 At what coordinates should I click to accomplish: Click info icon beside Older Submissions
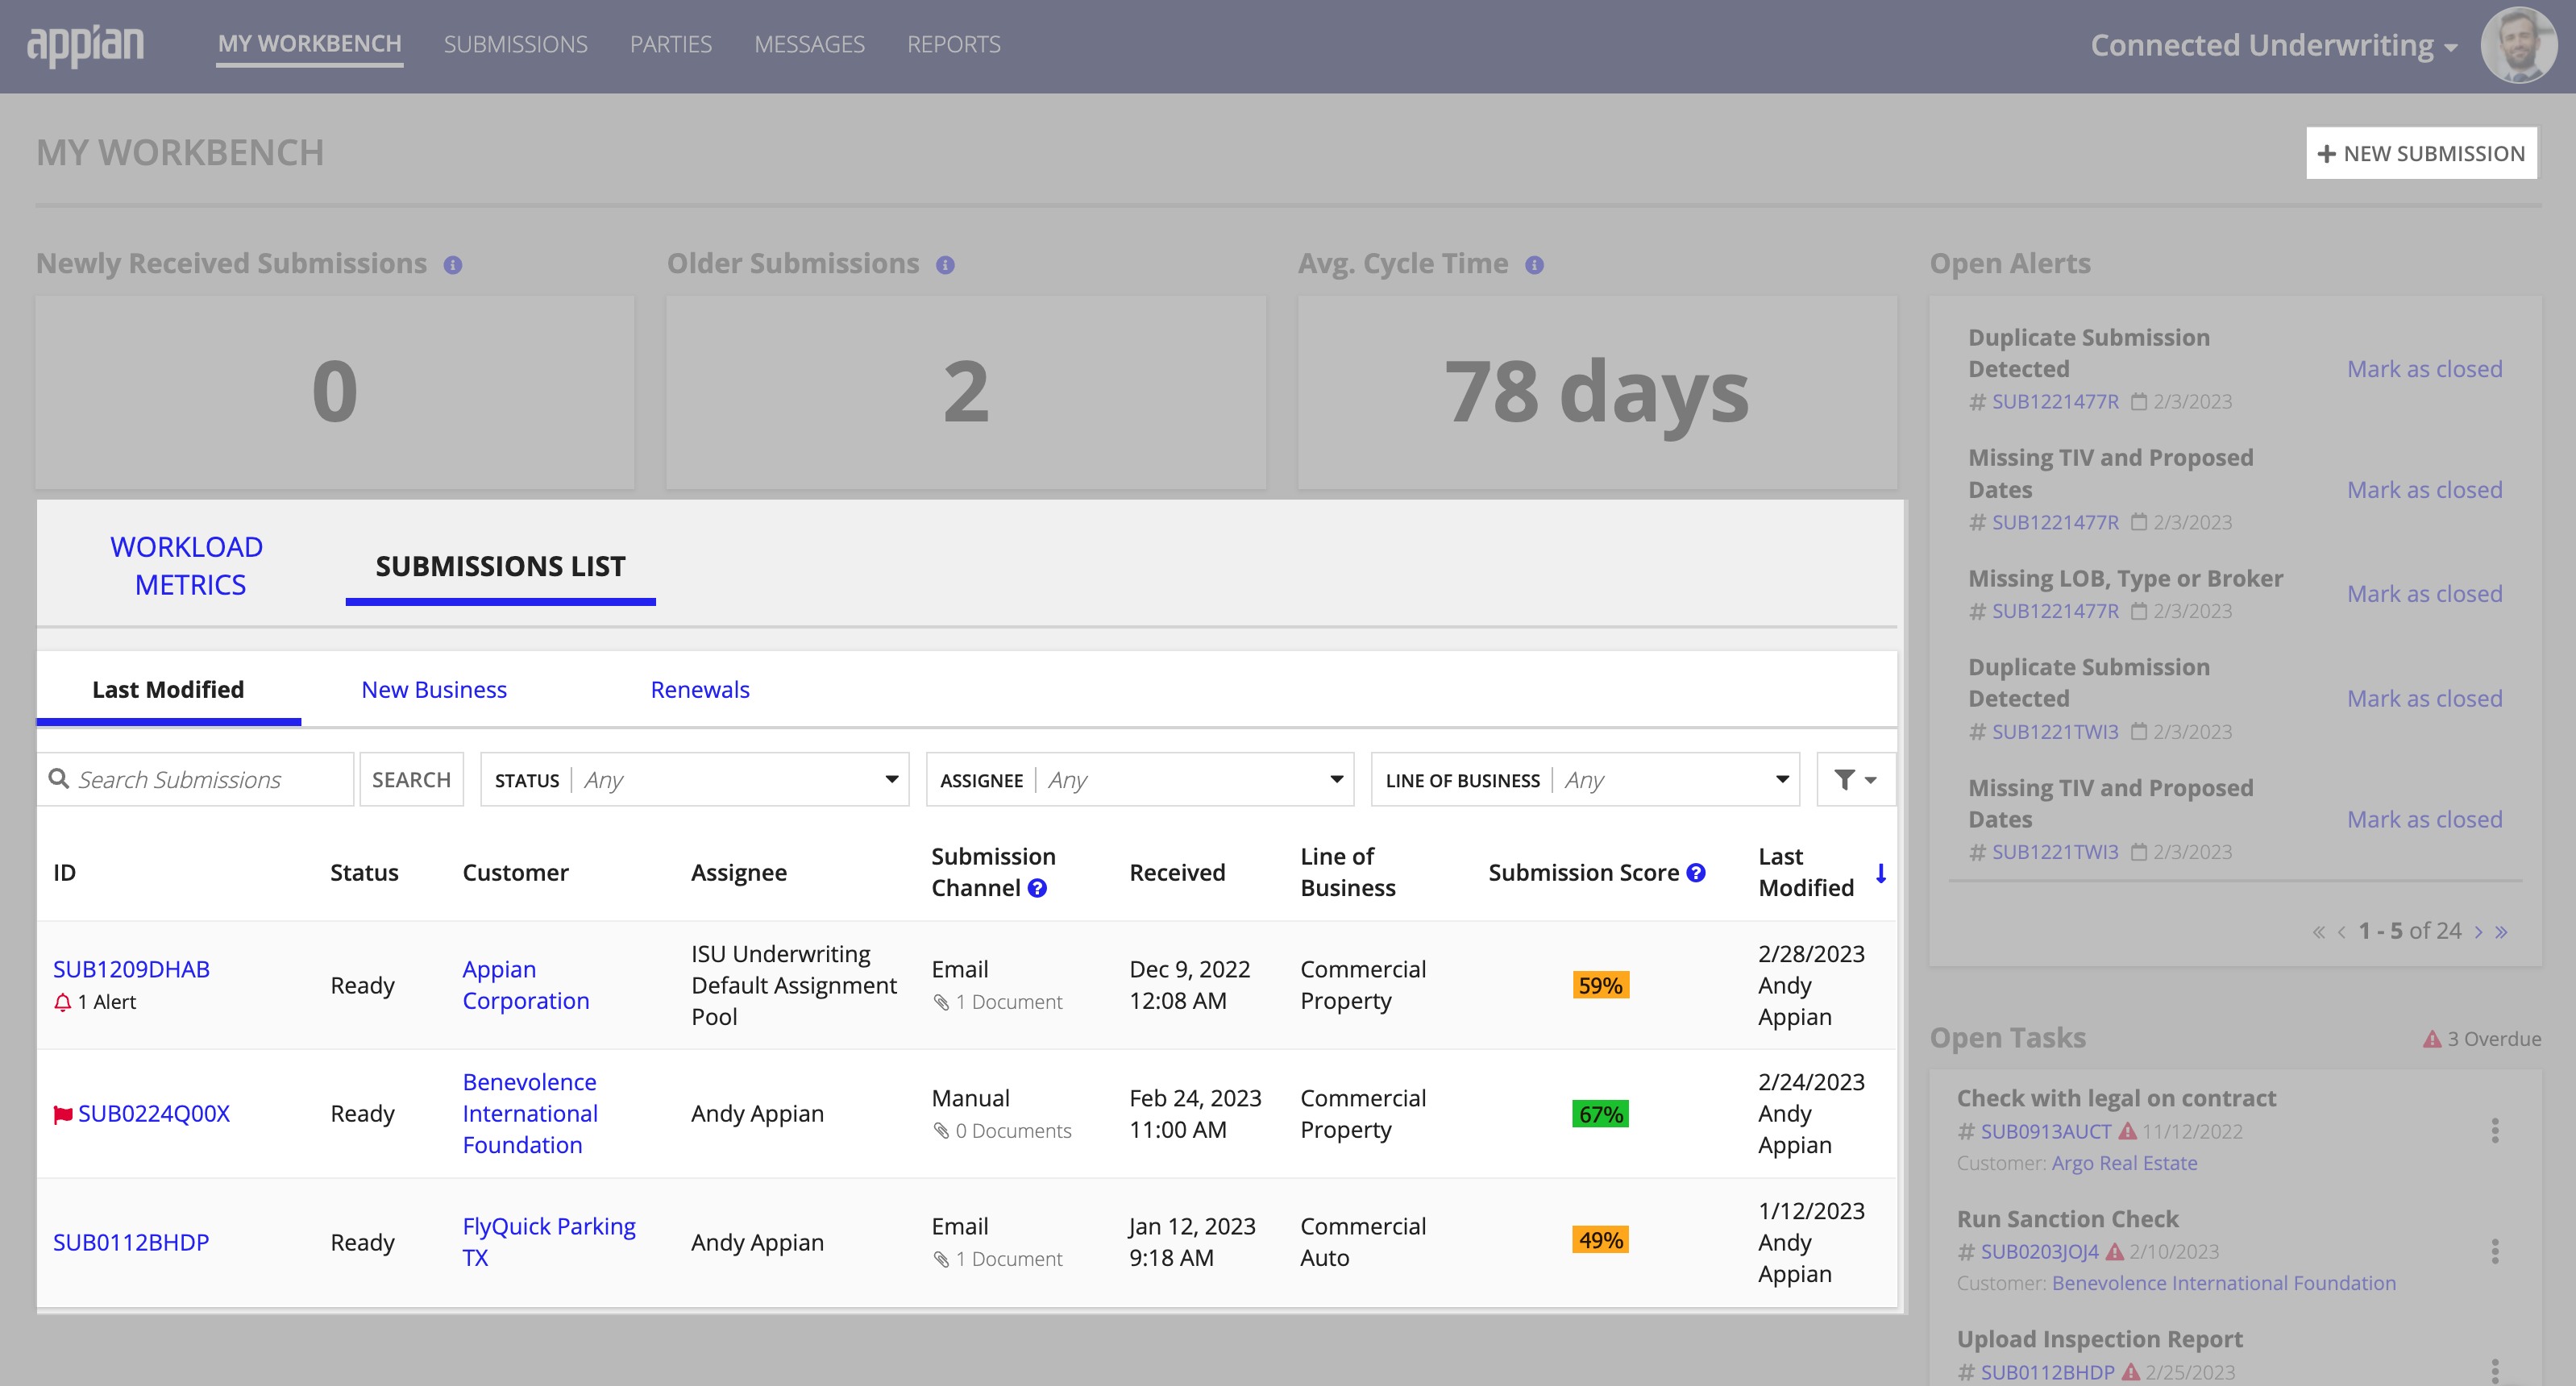[945, 265]
